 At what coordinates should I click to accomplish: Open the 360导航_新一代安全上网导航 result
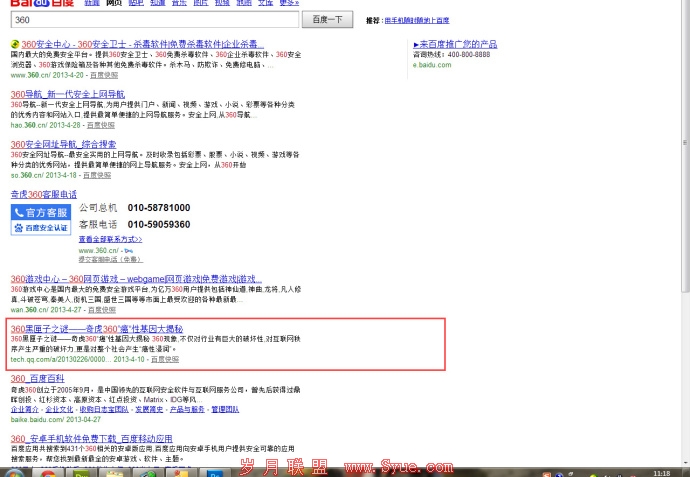[x=68, y=94]
